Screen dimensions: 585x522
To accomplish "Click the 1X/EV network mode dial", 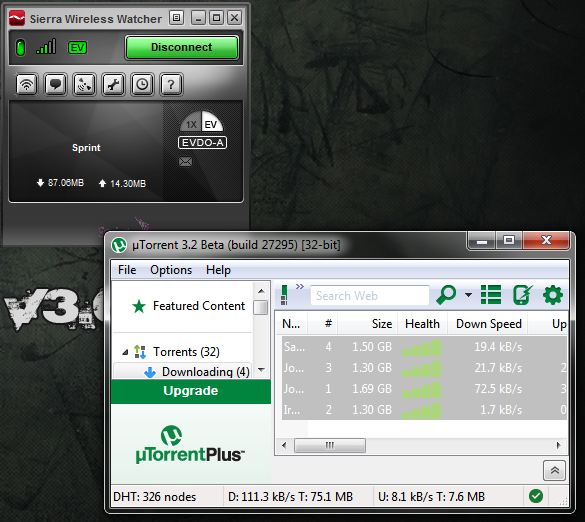I will pyautogui.click(x=201, y=121).
